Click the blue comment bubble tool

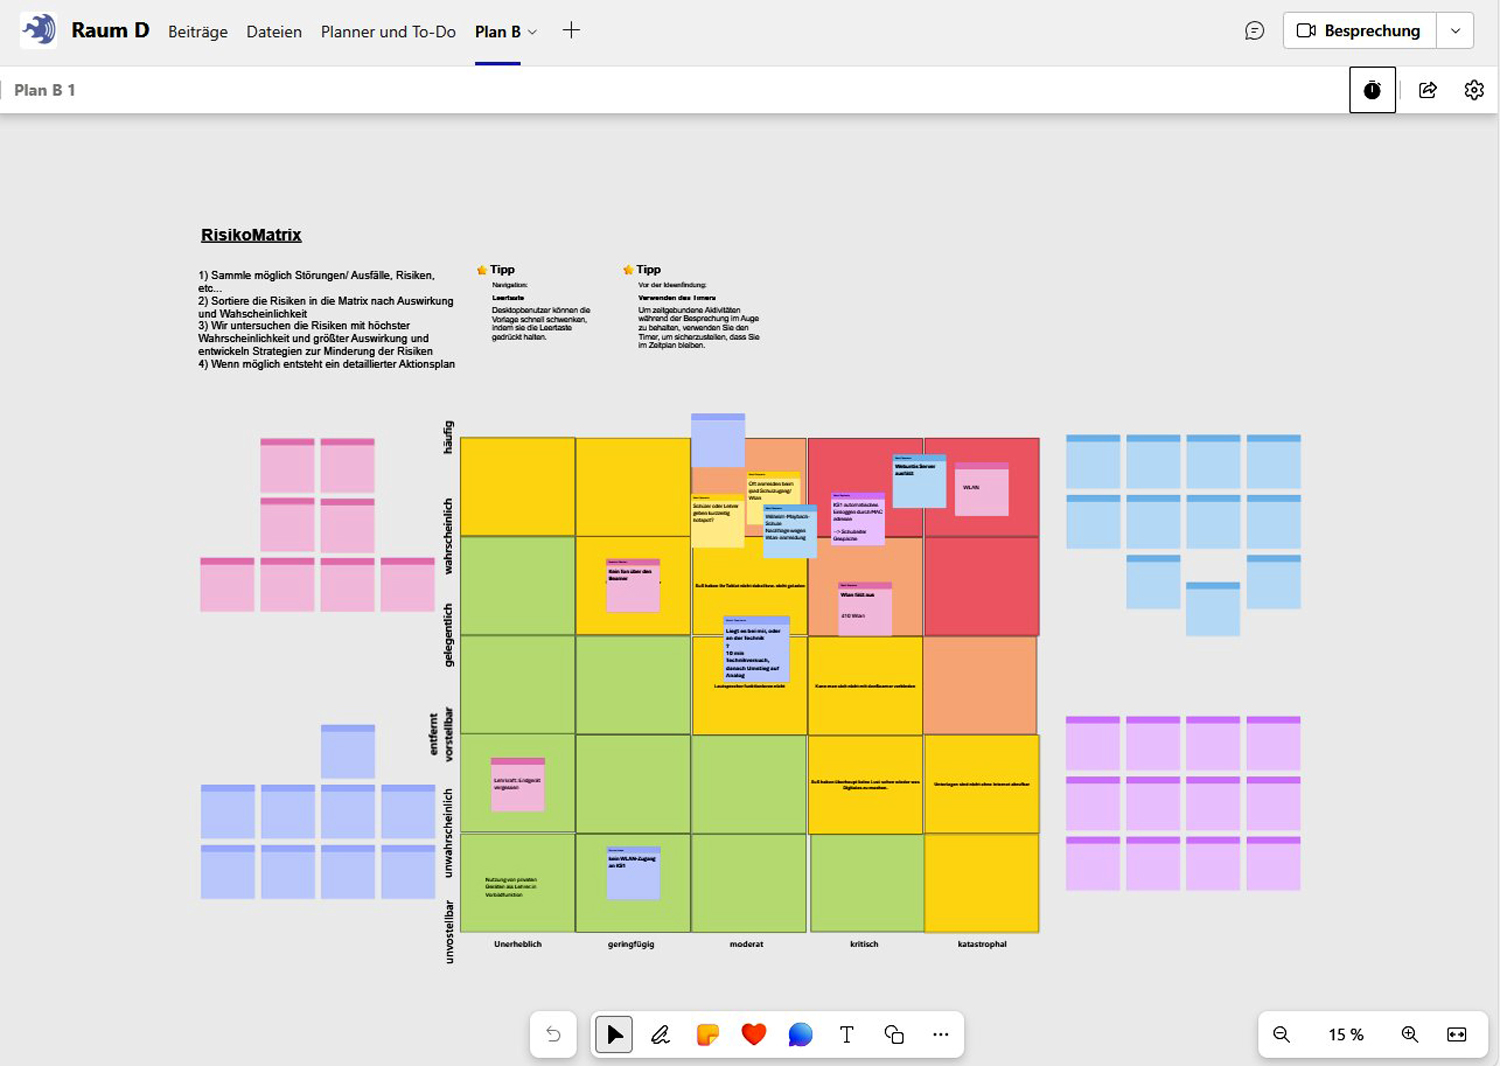(800, 1035)
